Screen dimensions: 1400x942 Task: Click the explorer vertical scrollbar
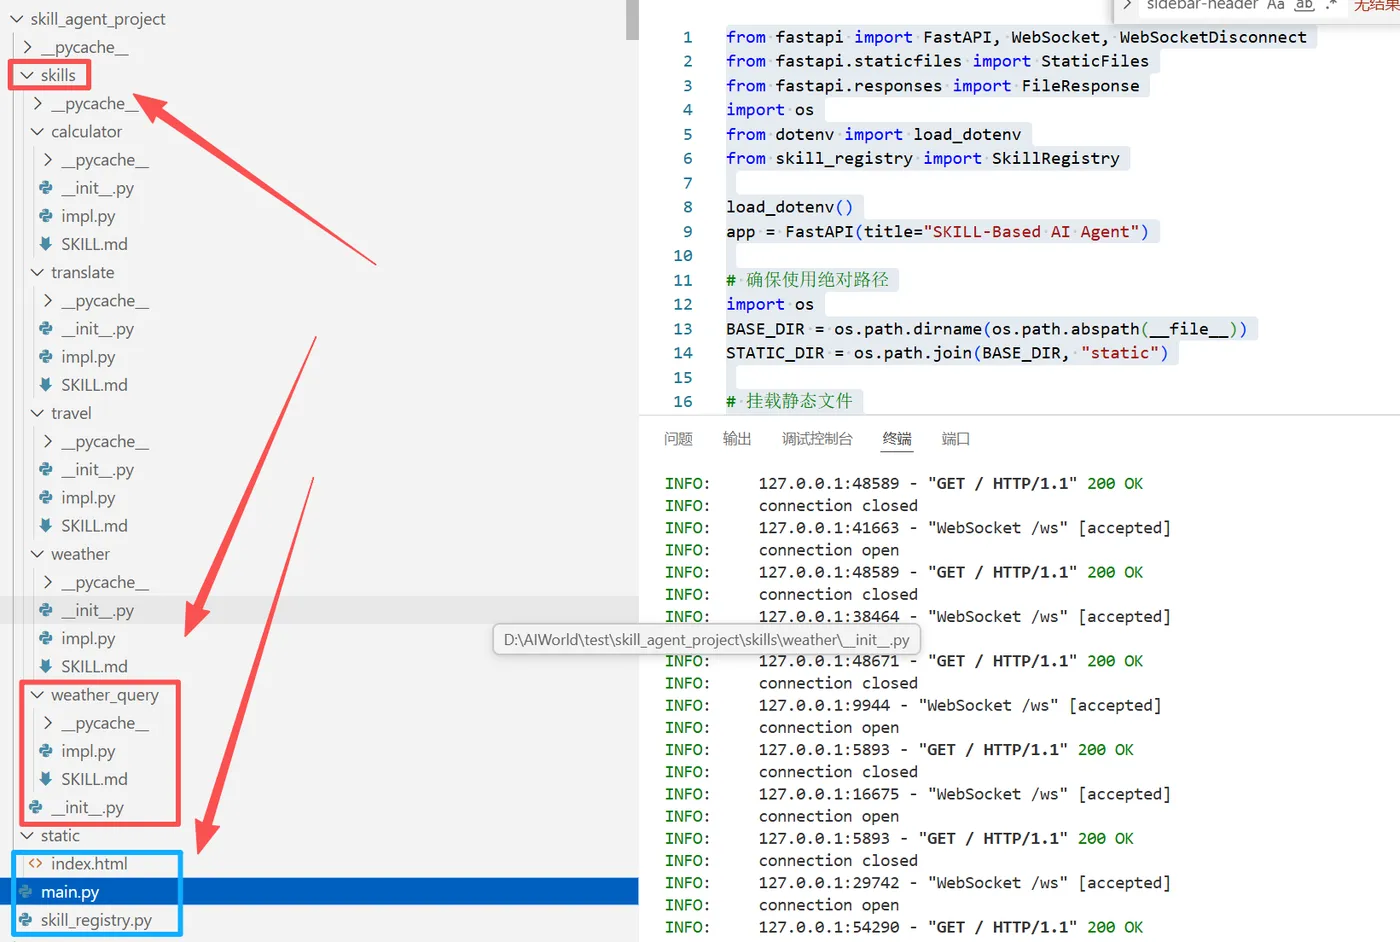632,20
